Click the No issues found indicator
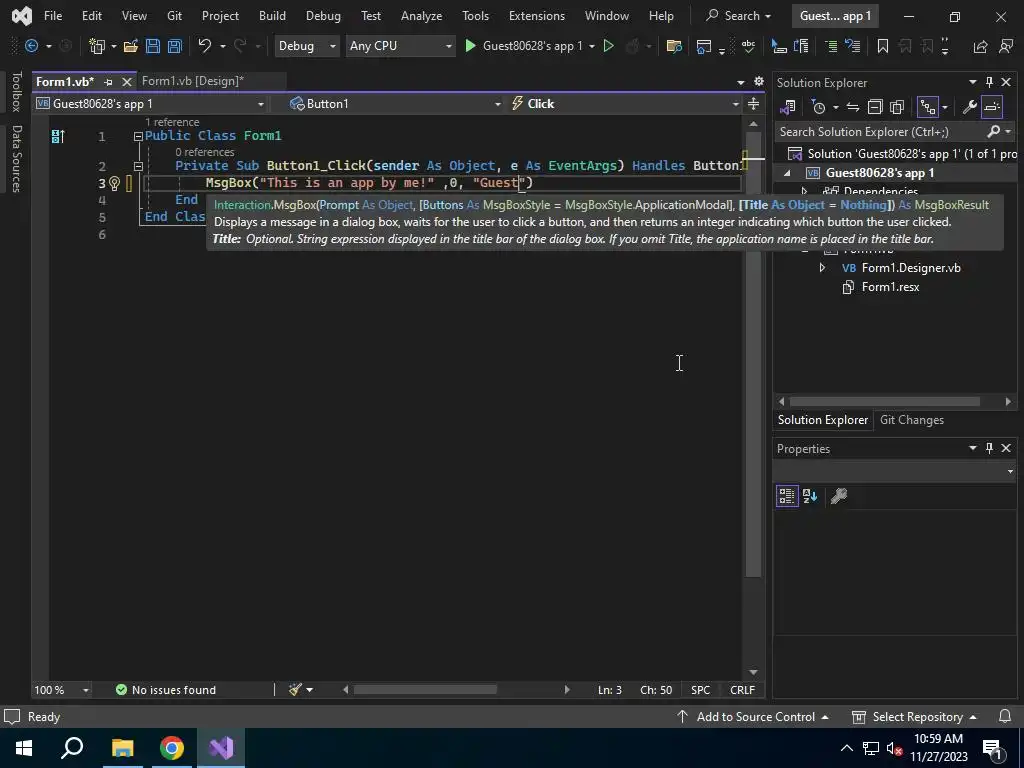Screen dimensions: 1024x768 point(165,690)
